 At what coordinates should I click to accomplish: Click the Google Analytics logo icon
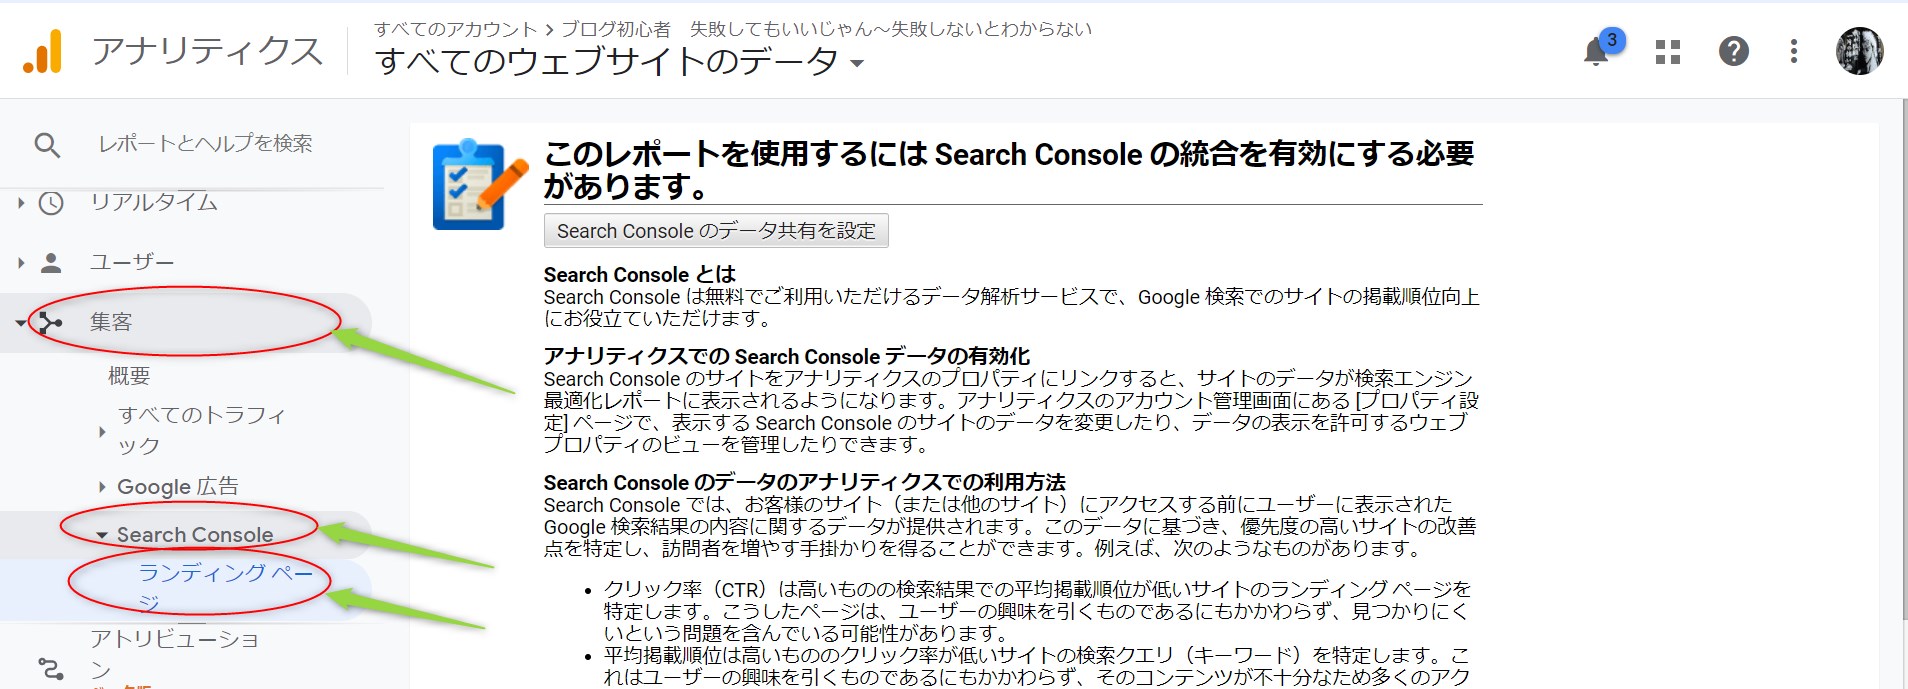click(43, 52)
